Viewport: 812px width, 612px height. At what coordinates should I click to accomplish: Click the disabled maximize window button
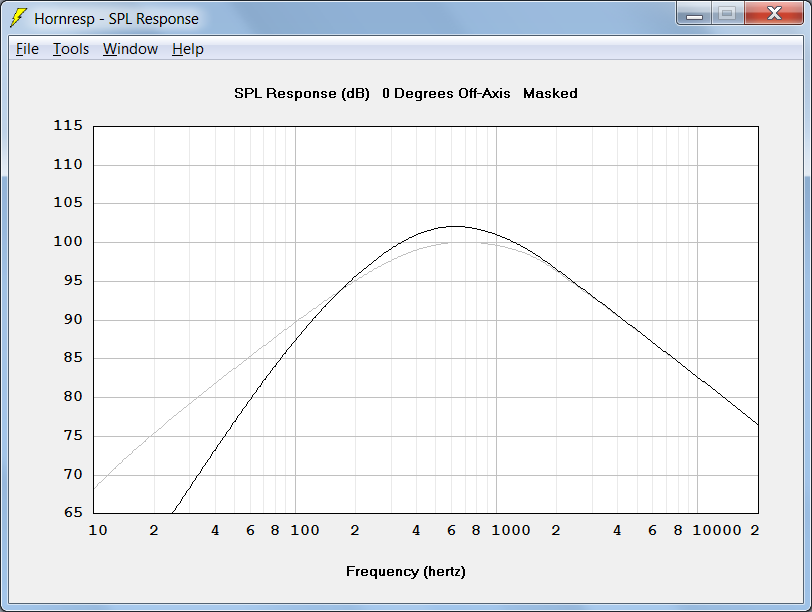tap(728, 13)
